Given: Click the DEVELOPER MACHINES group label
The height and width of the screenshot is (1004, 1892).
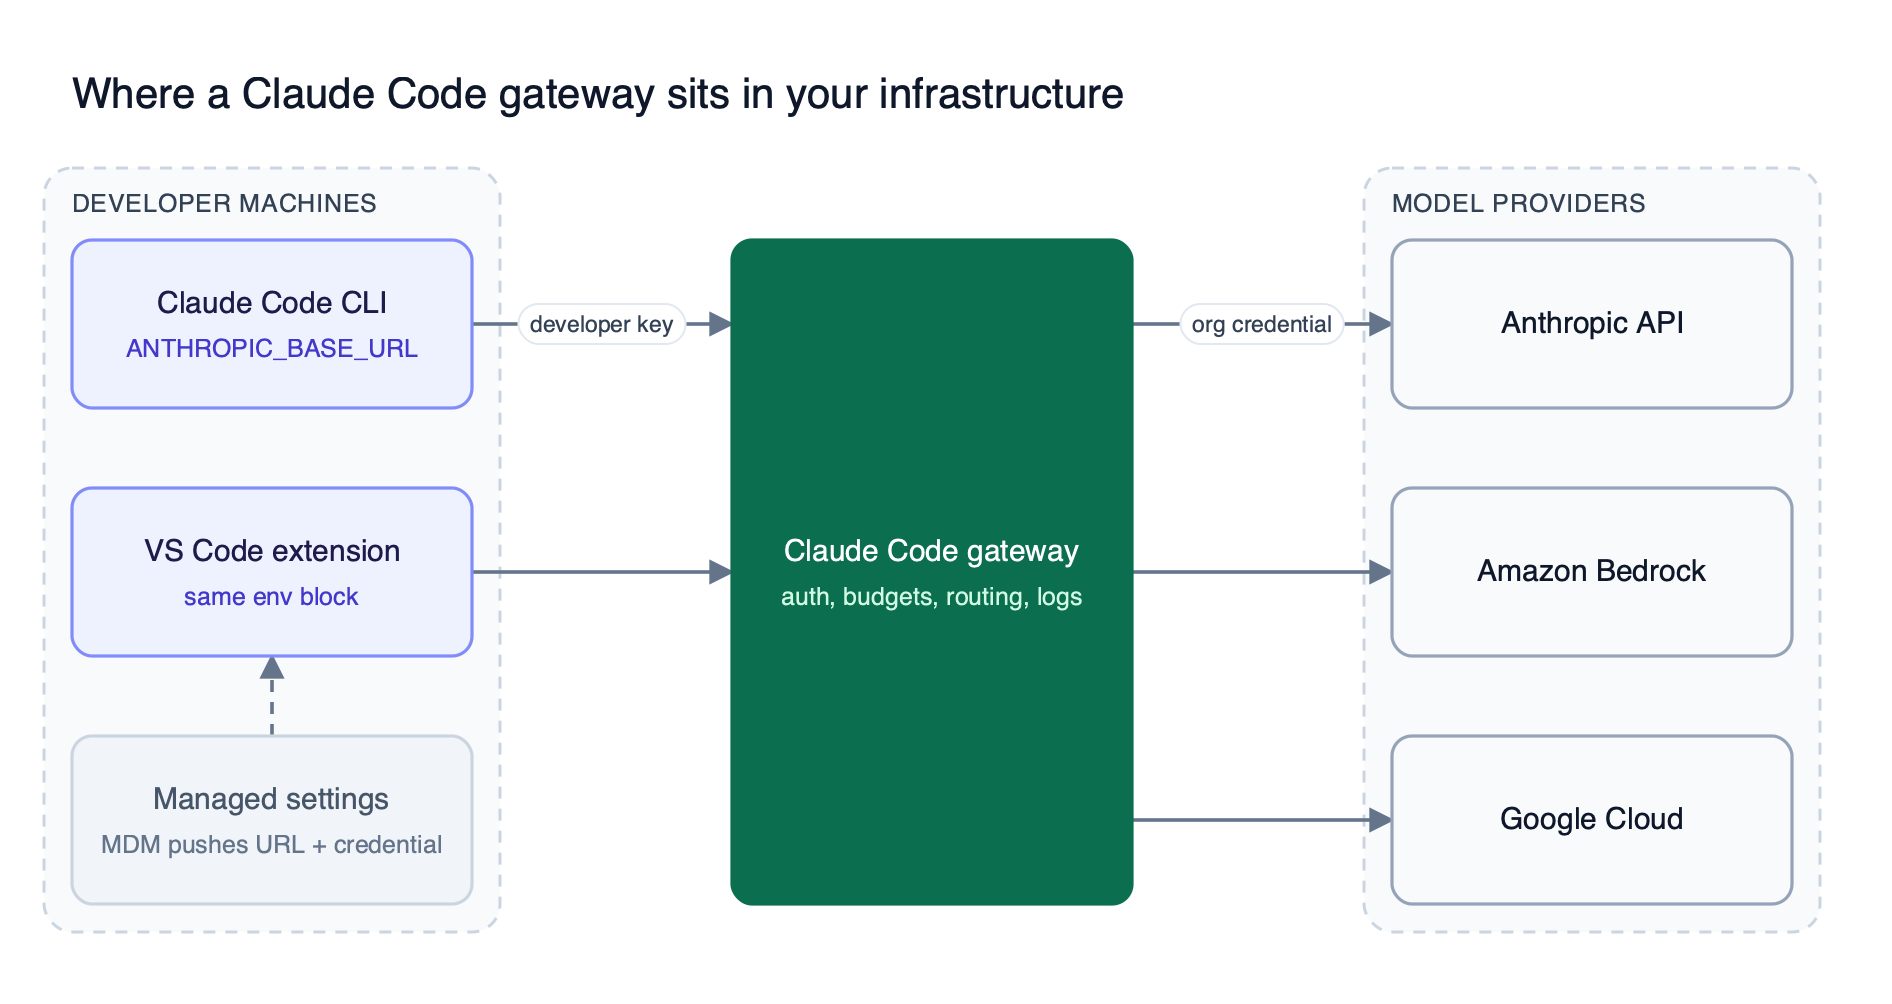Looking at the screenshot, I should (224, 203).
